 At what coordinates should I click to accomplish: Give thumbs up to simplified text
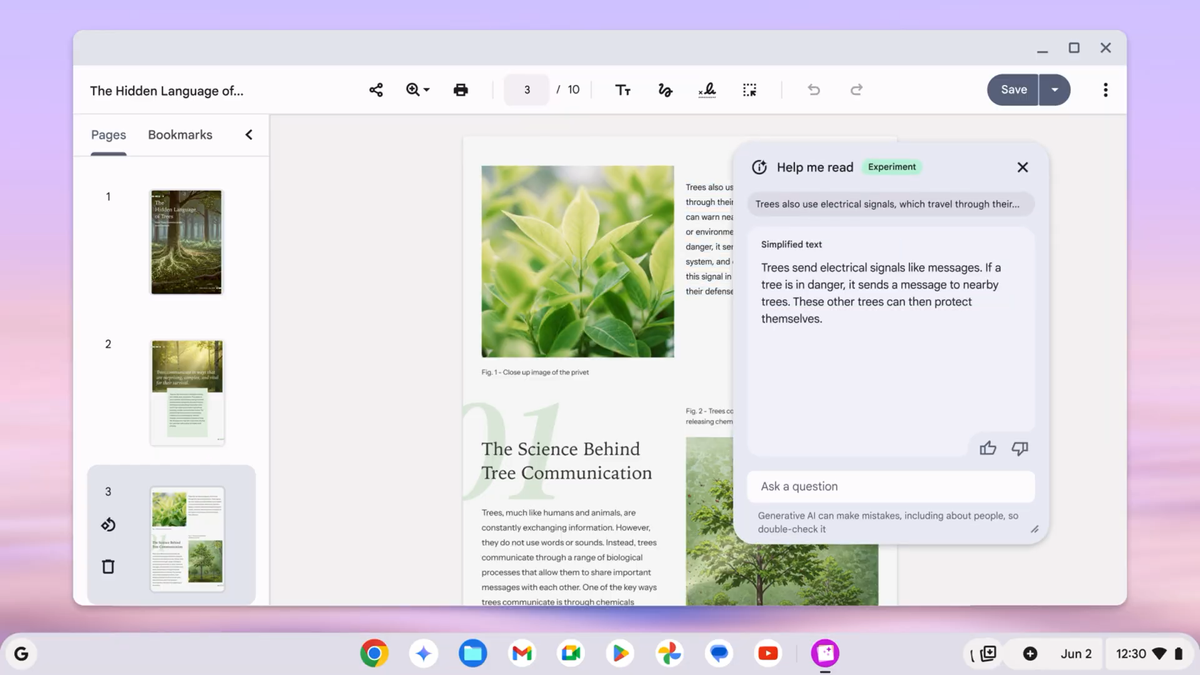tap(988, 448)
